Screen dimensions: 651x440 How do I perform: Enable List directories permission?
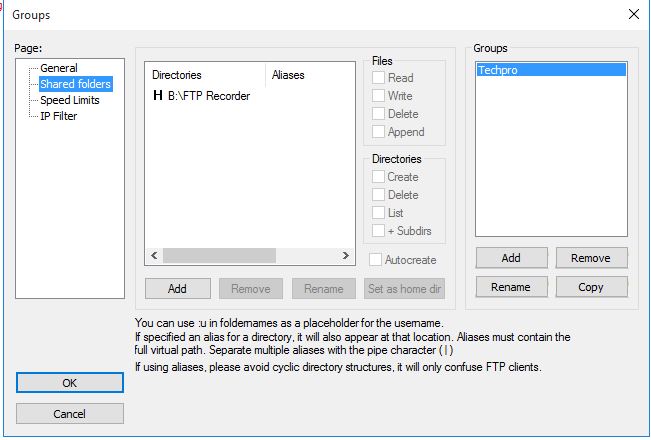(378, 213)
